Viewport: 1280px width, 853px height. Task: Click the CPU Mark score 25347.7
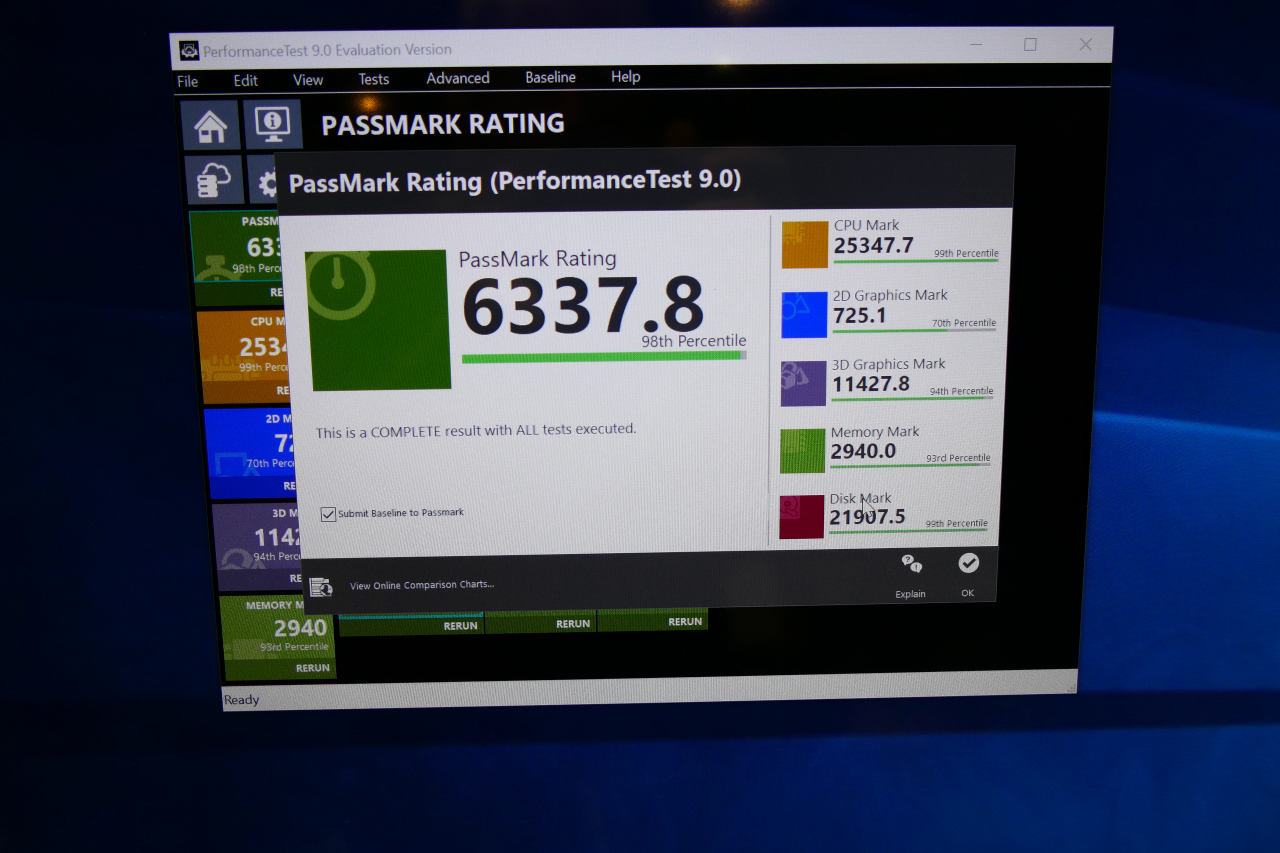[874, 245]
